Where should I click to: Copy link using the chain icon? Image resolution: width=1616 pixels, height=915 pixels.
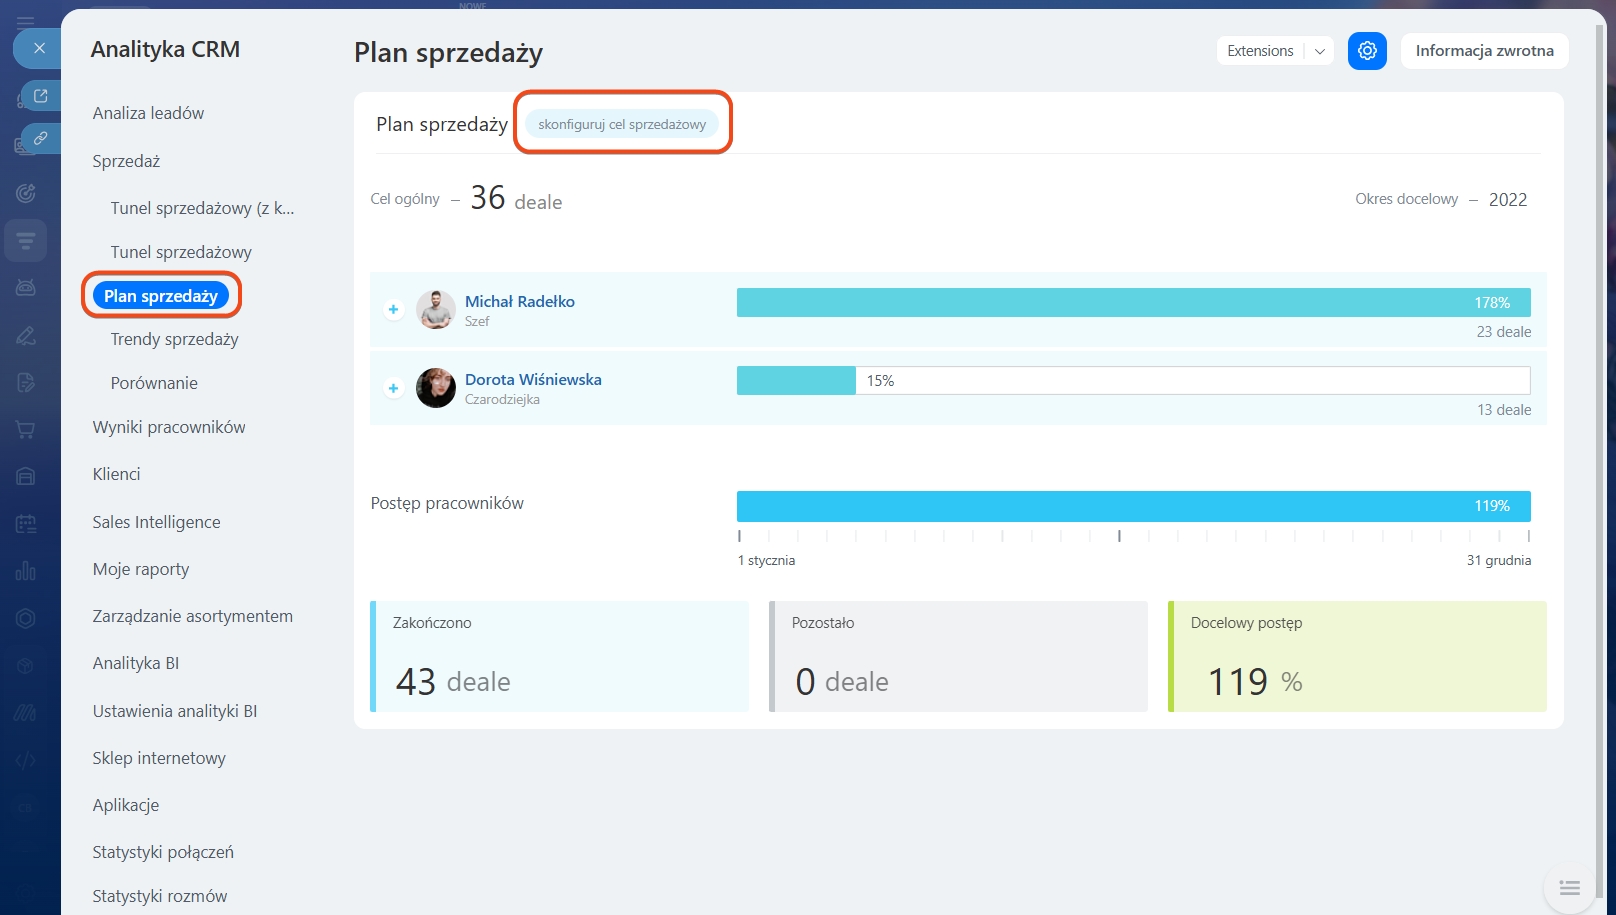(41, 138)
